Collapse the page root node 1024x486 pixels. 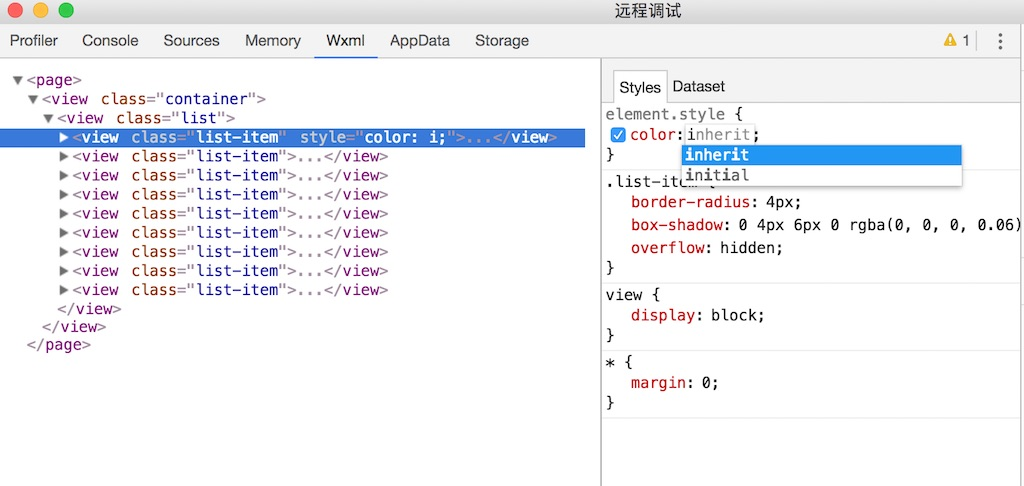18,80
